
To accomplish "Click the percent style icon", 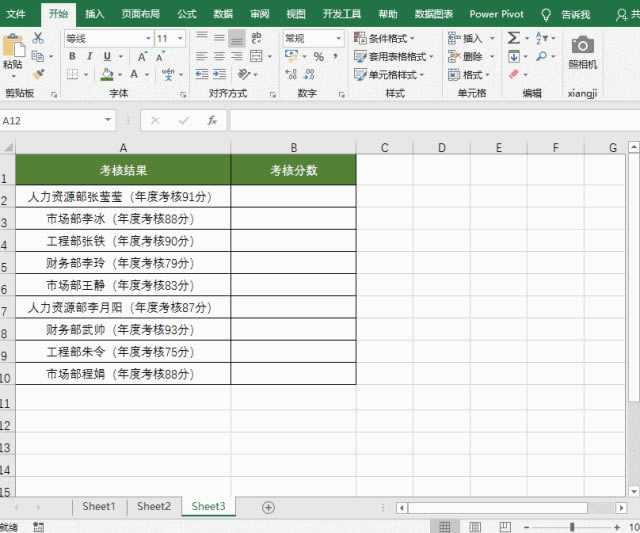I will [318, 57].
